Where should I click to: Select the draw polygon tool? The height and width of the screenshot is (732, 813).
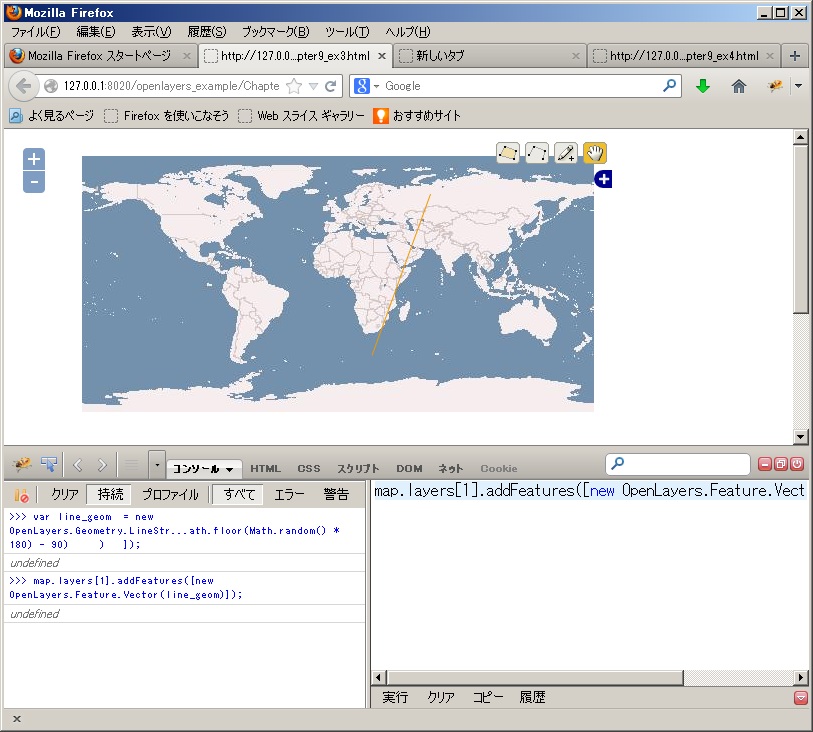(508, 153)
